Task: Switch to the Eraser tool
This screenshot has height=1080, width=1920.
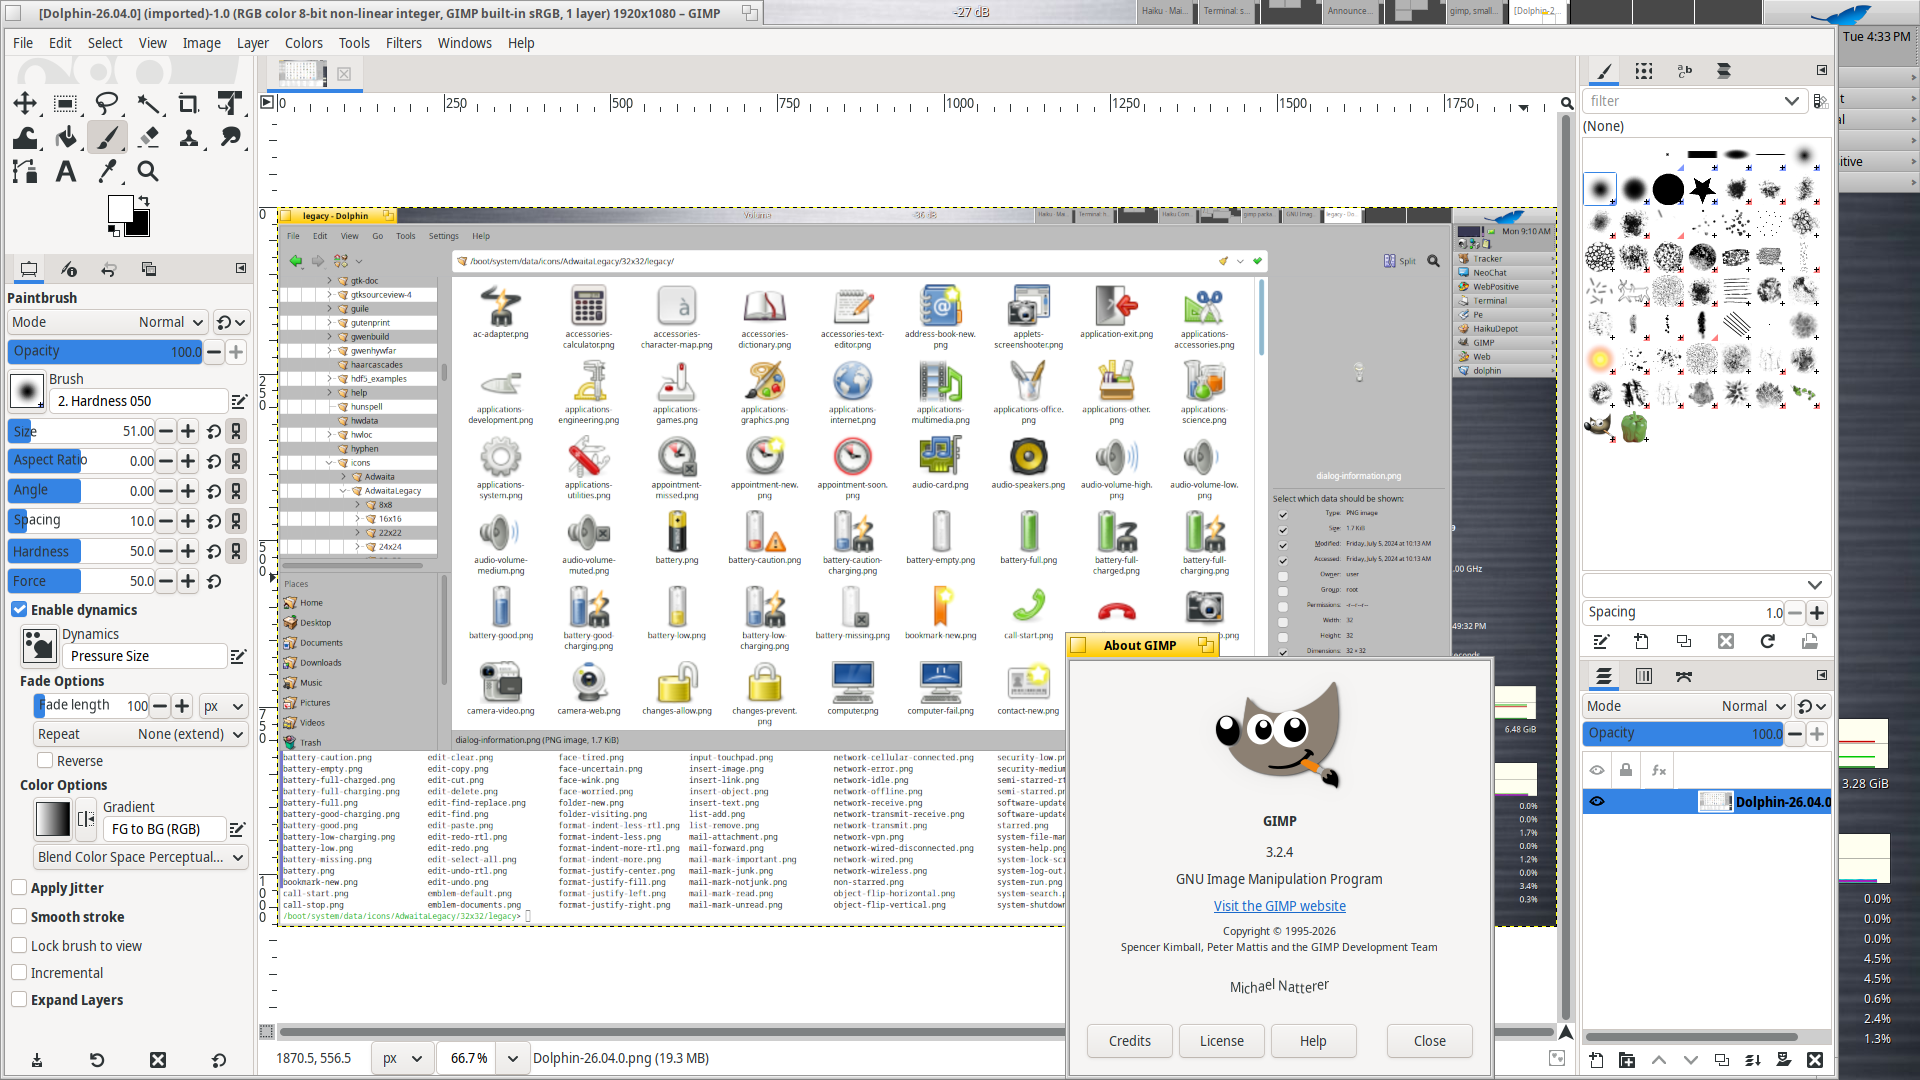Action: point(148,137)
